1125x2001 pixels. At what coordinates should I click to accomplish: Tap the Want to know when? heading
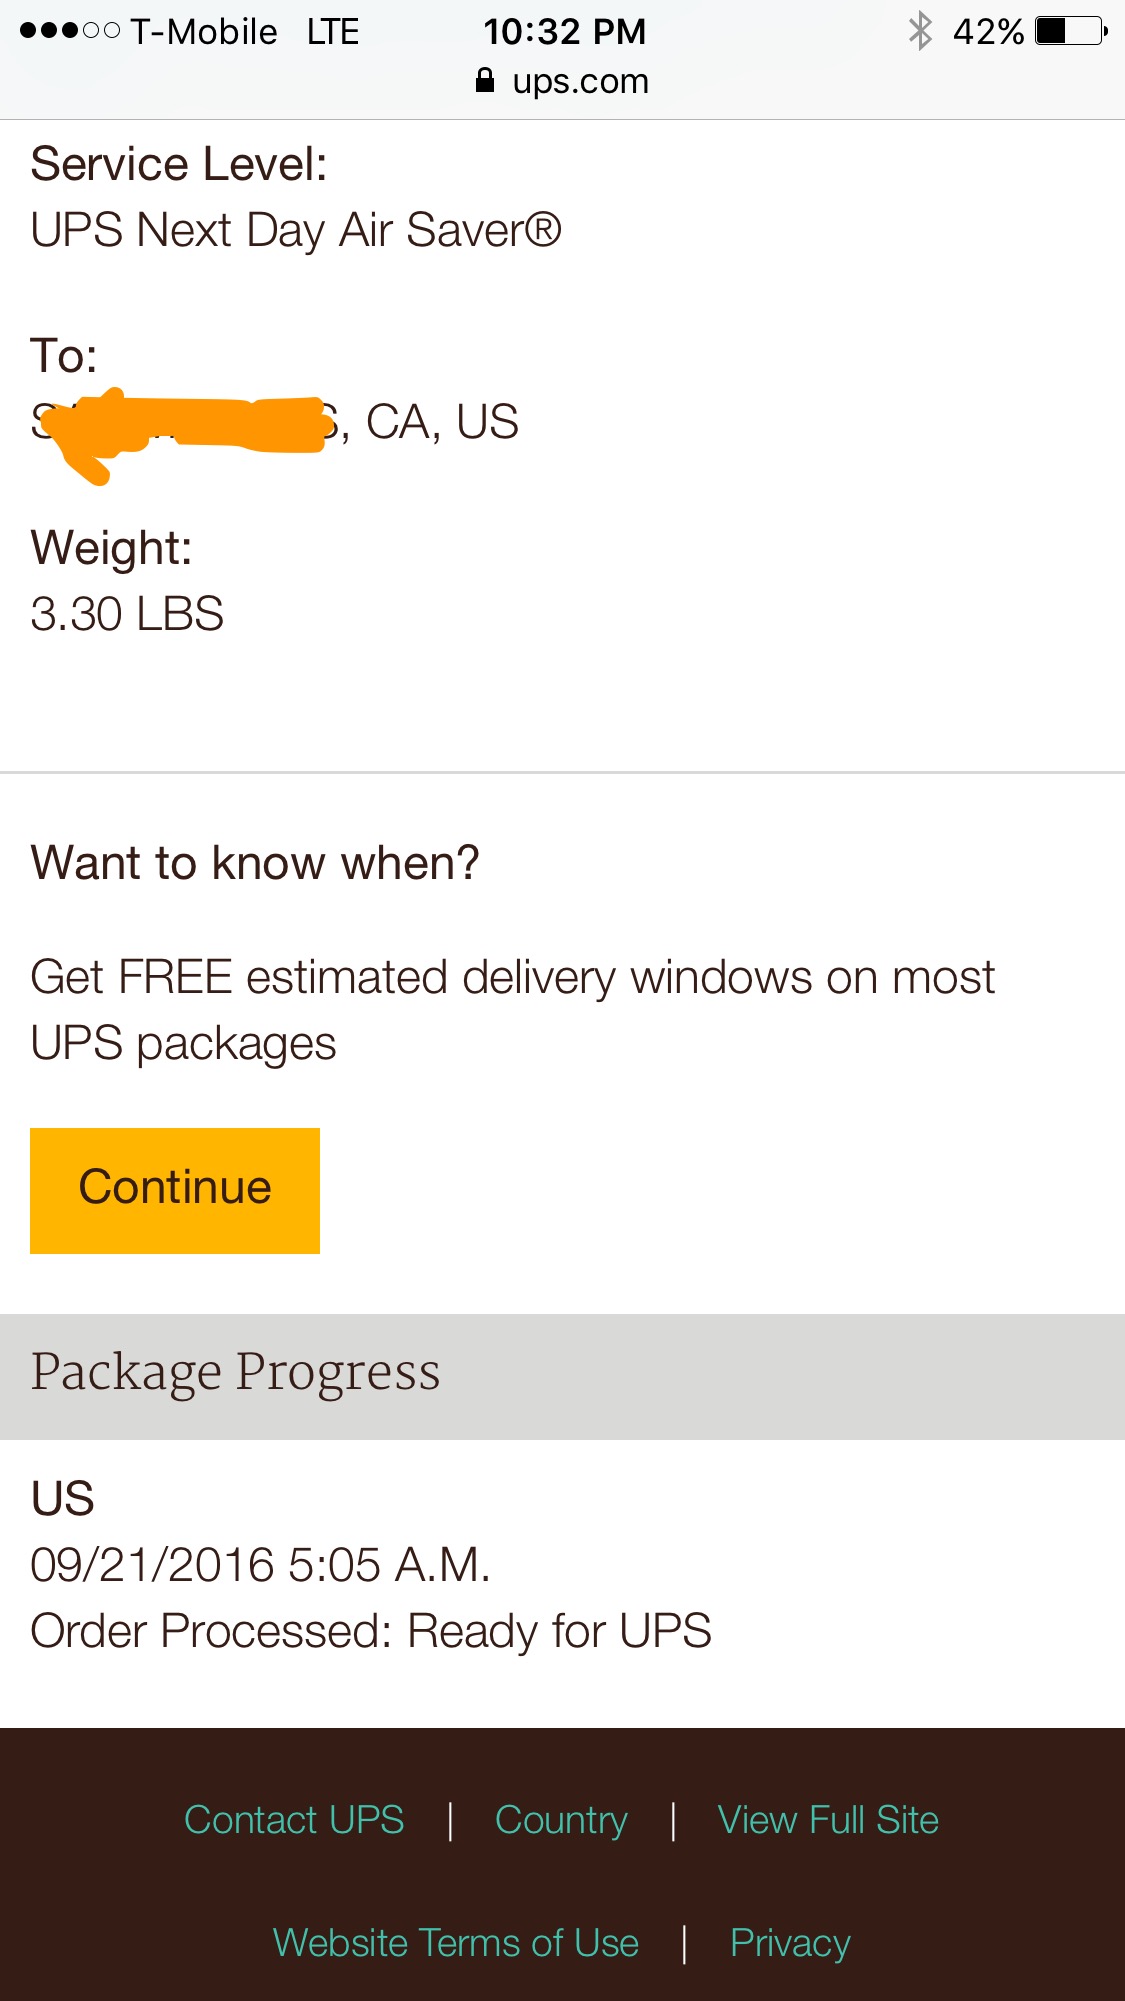click(255, 863)
